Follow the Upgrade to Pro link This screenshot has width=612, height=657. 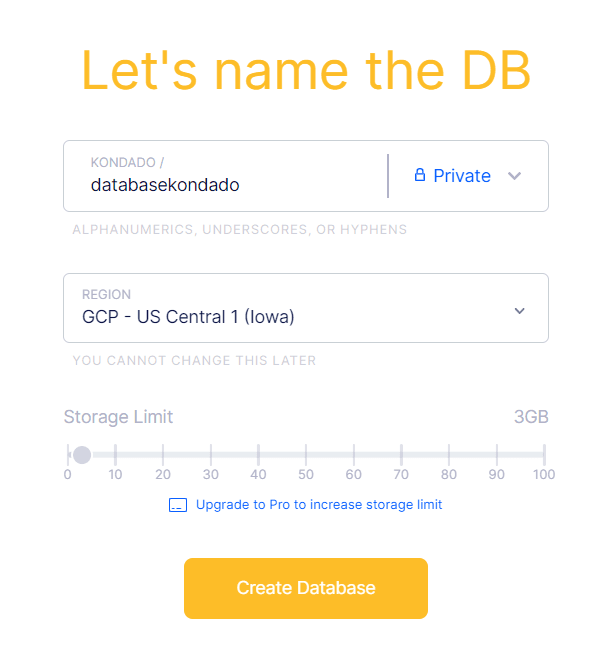(318, 505)
